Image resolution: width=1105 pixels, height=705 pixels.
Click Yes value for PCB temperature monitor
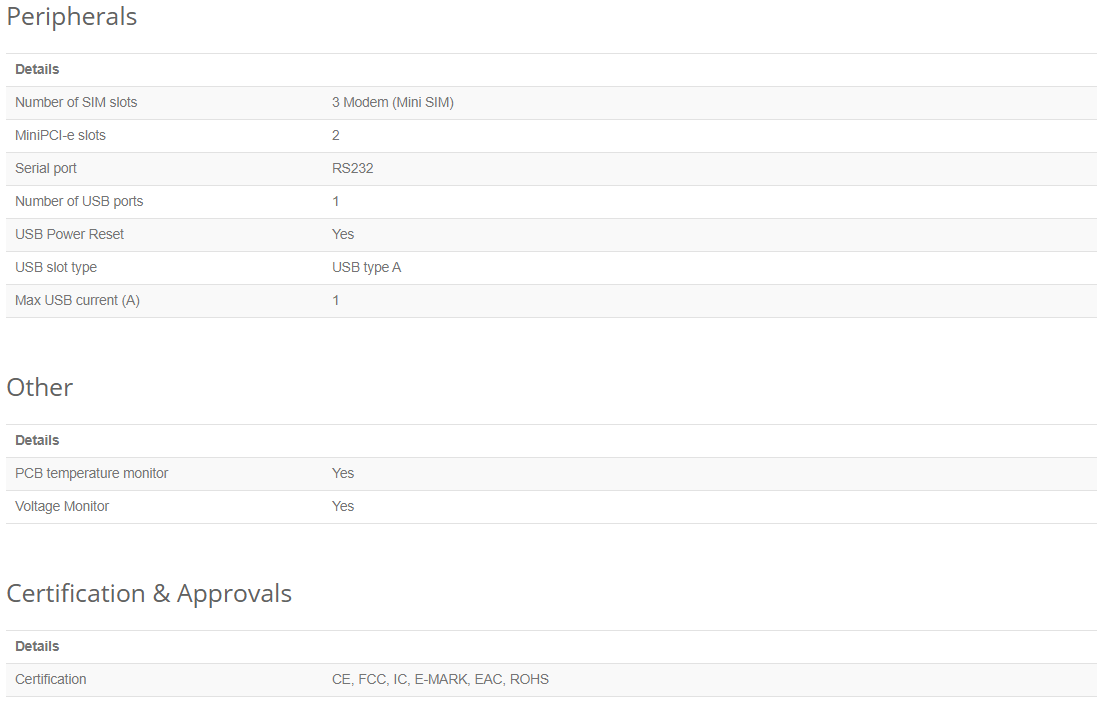pos(342,473)
